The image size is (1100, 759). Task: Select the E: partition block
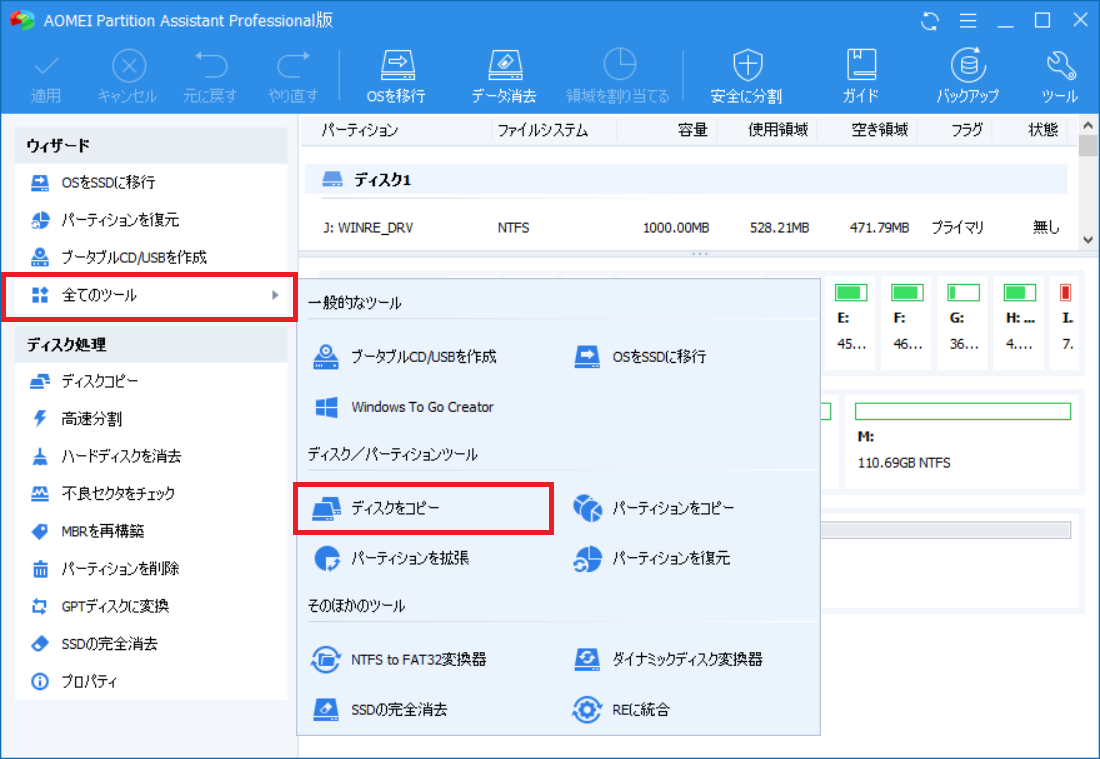pos(851,323)
